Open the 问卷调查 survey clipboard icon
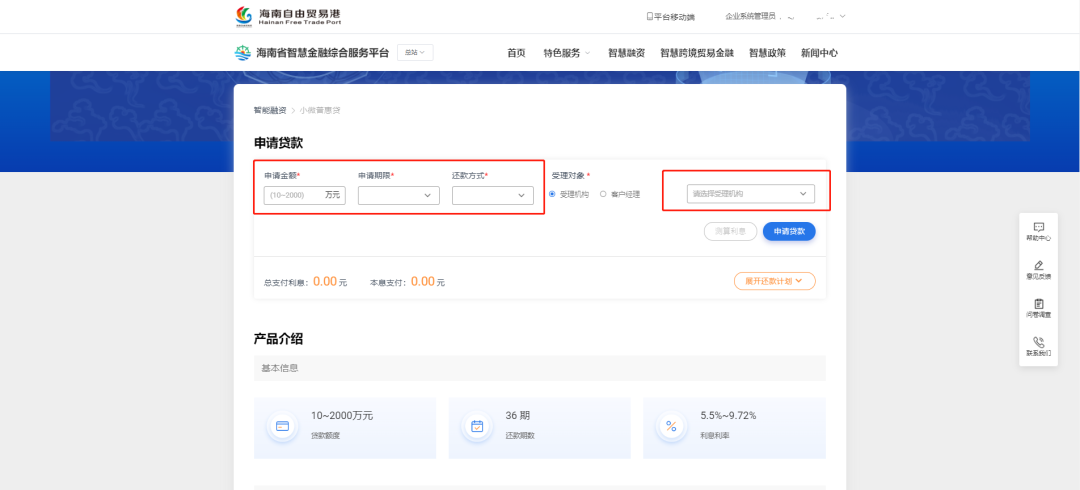Screen dimensions: 1080x490 tap(1038, 304)
